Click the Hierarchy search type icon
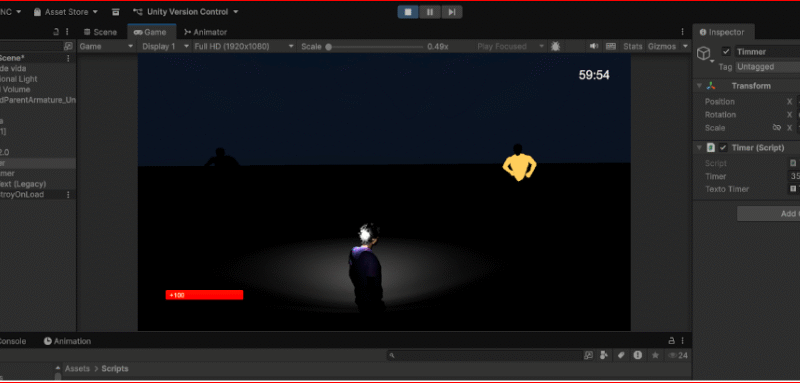Image resolution: width=800 pixels, height=383 pixels. tap(68, 46)
